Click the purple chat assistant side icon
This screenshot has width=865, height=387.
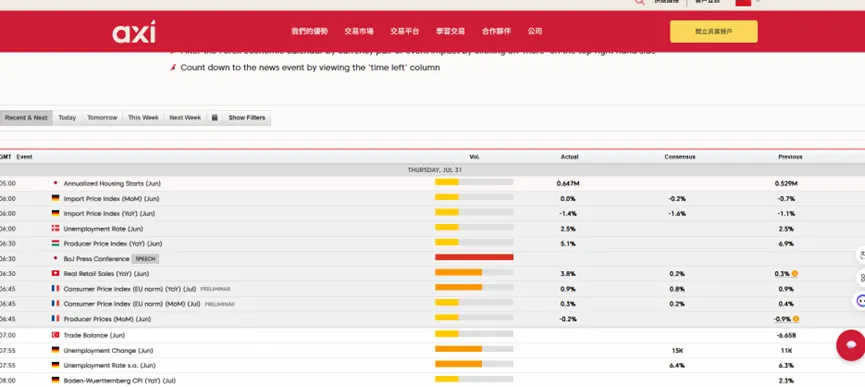[x=860, y=301]
